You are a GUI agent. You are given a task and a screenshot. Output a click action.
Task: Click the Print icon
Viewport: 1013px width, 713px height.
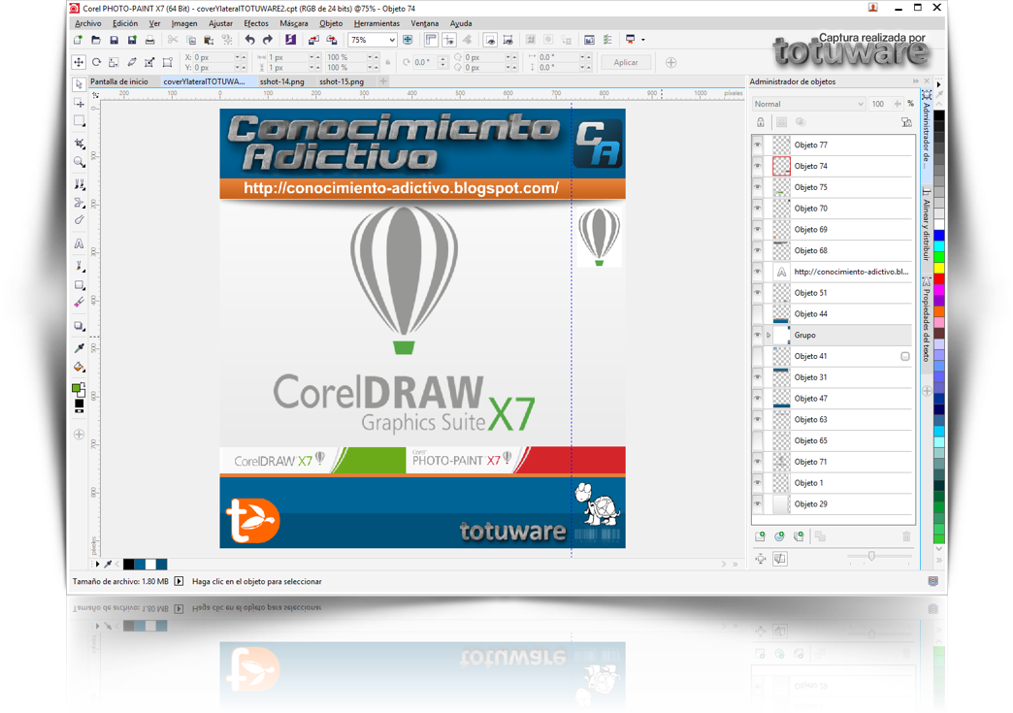[x=150, y=40]
